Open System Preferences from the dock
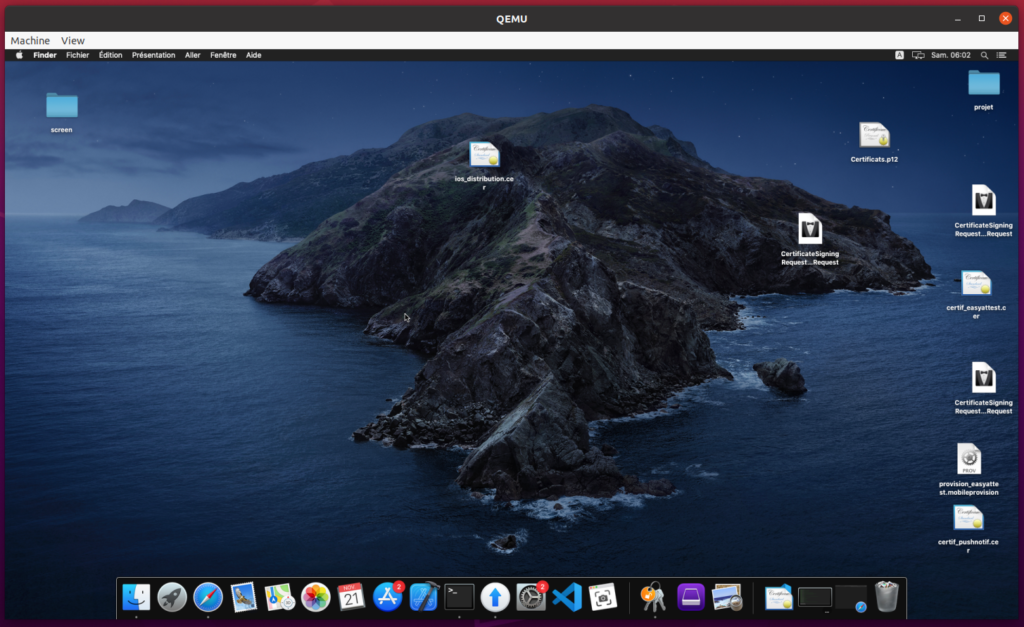 coord(530,597)
